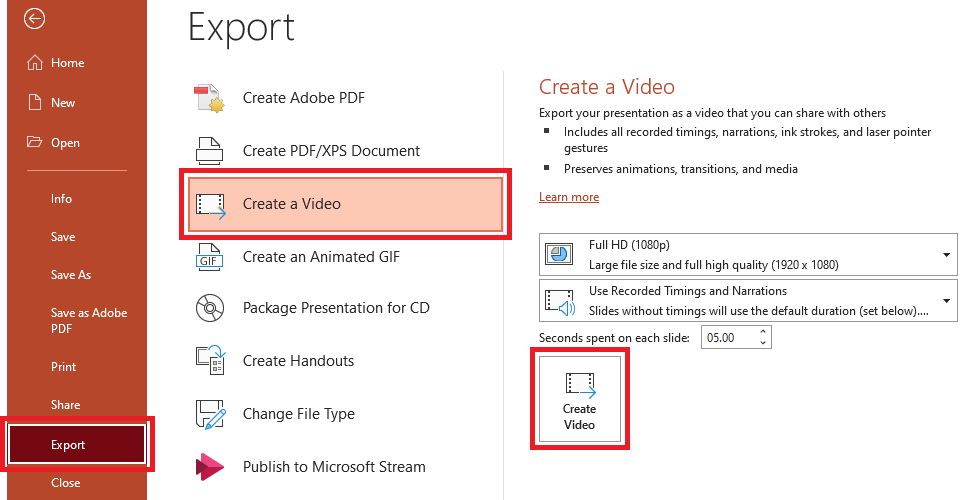The height and width of the screenshot is (500, 970).
Task: Click the PDF/XPS printer icon
Action: tap(209, 150)
